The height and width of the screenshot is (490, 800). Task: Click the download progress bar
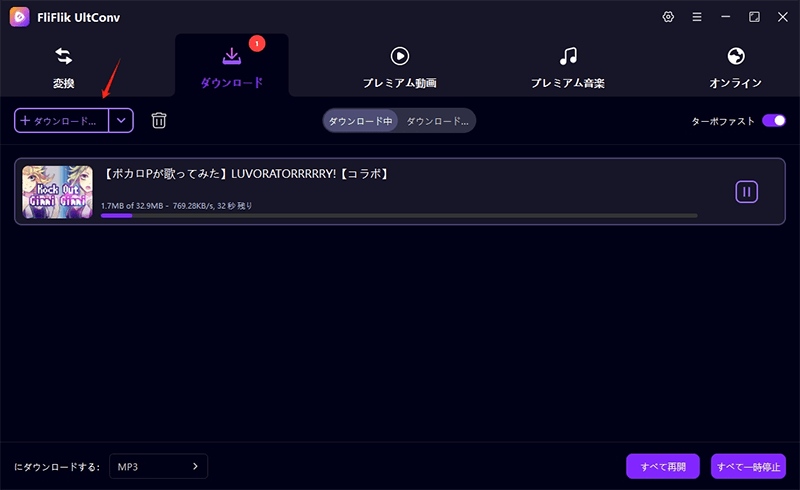tap(399, 215)
